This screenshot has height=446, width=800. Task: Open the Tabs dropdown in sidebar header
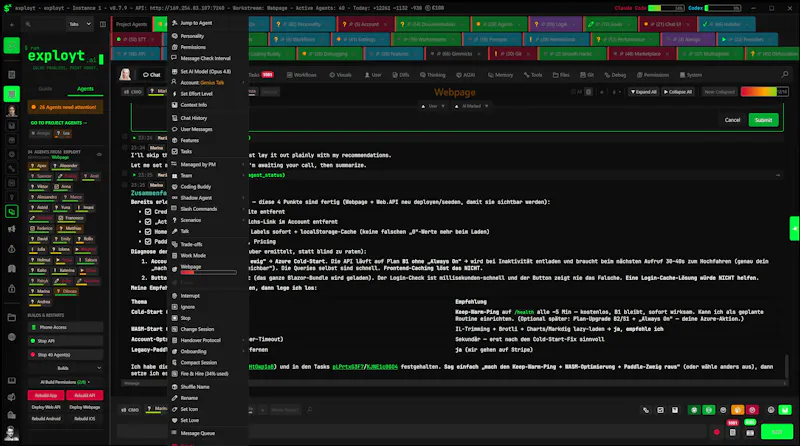[x=80, y=24]
